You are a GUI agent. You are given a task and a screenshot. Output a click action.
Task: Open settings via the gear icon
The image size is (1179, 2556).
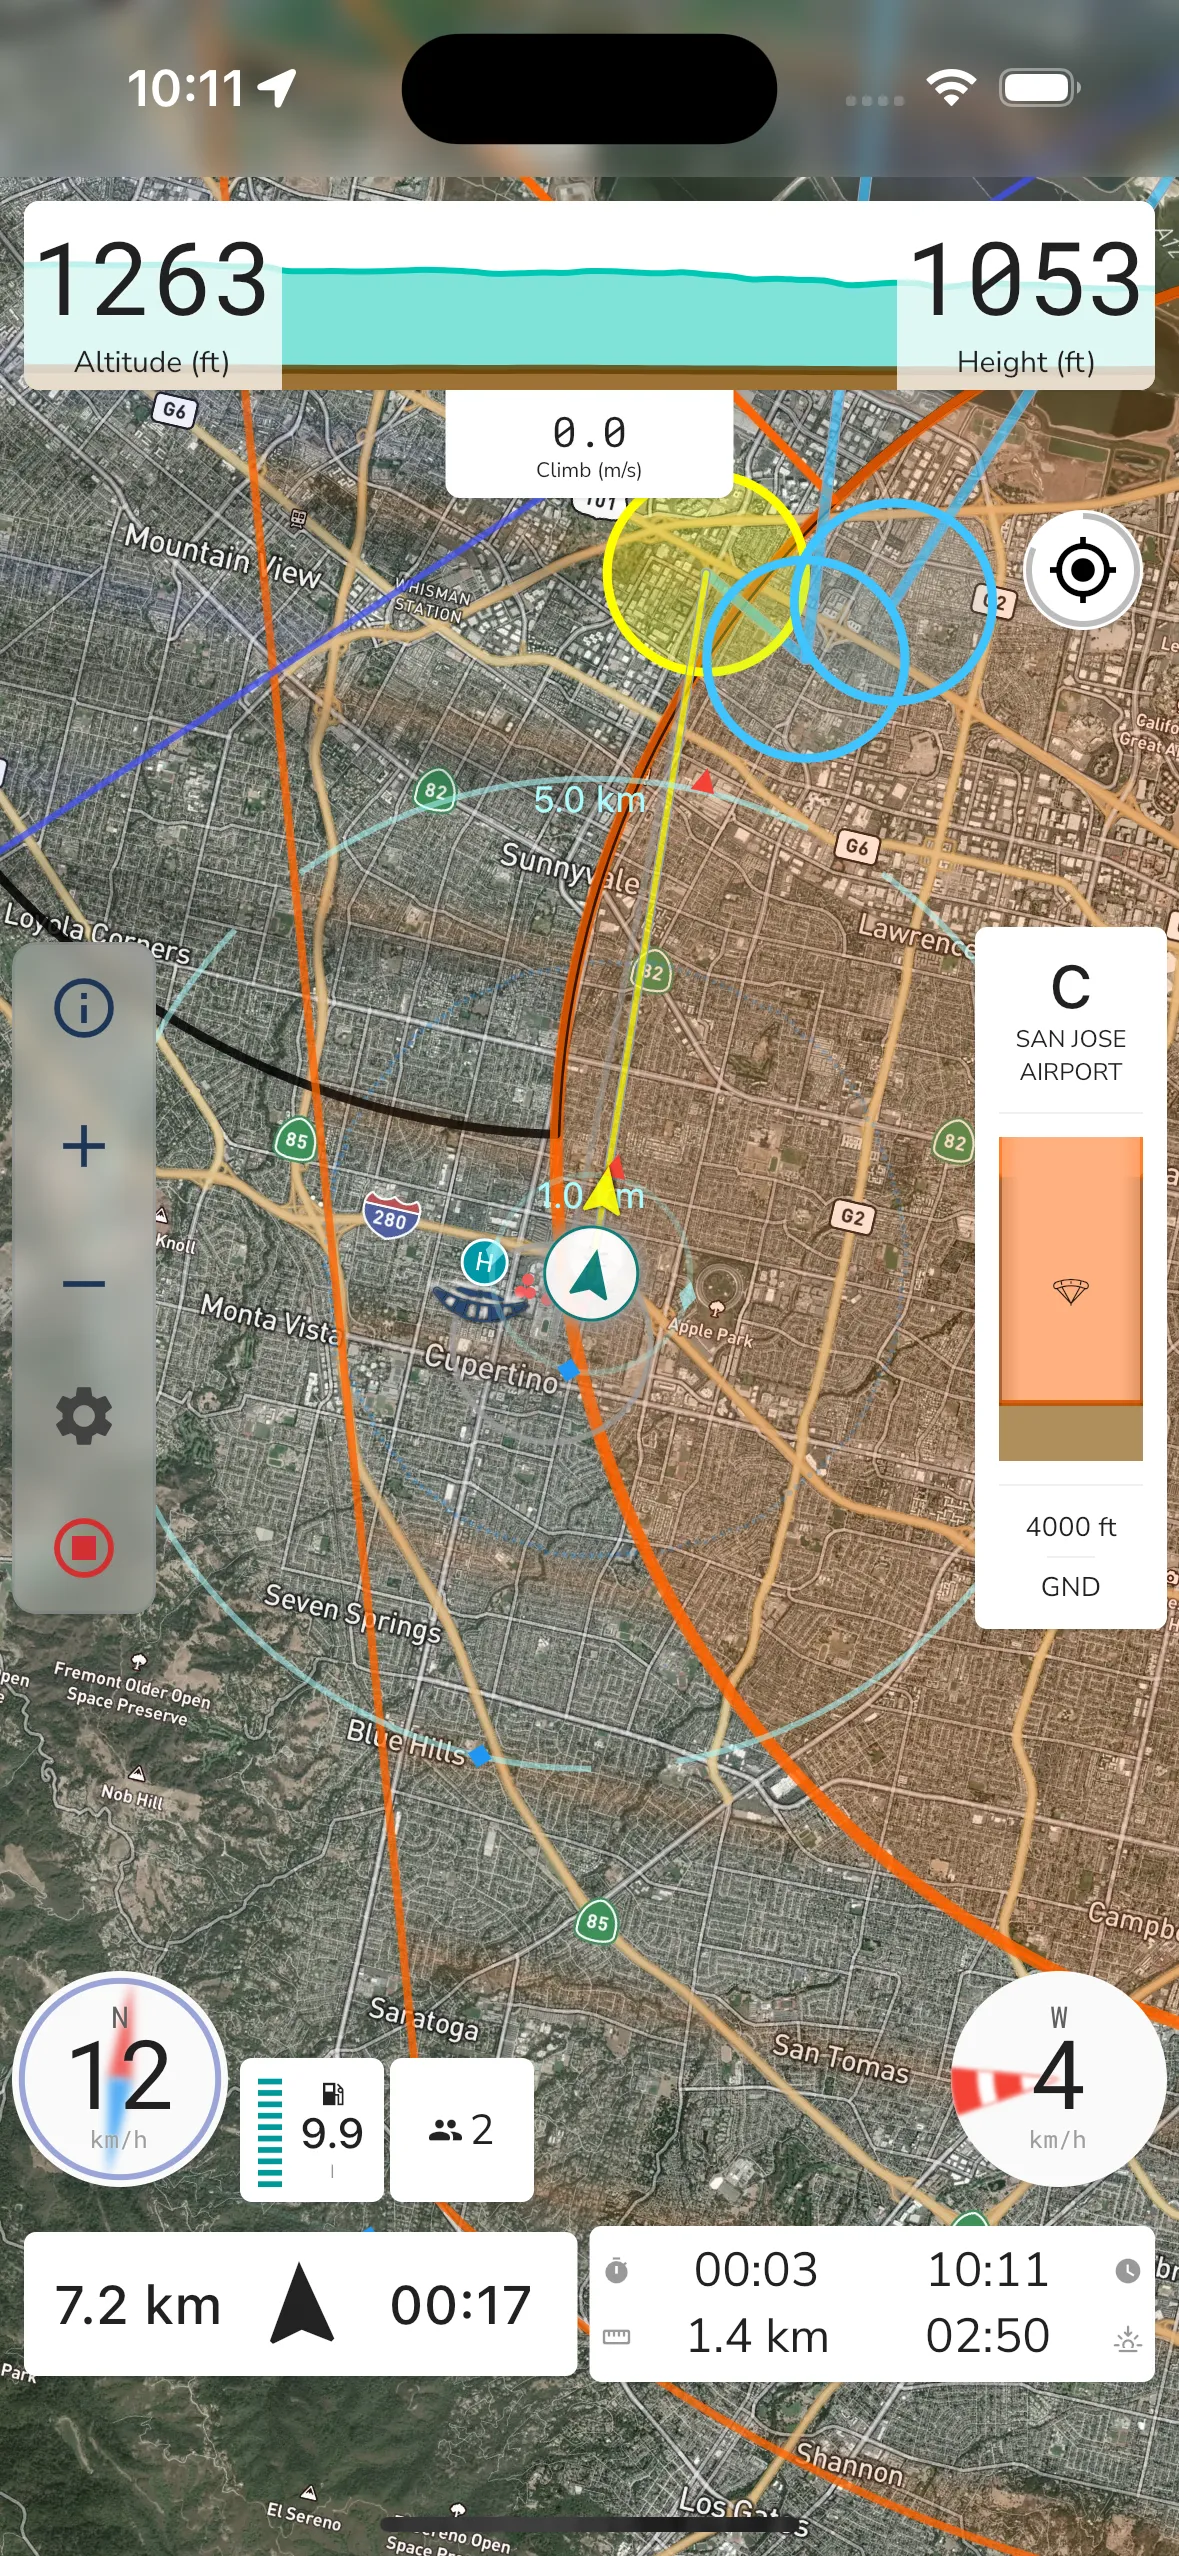point(84,1415)
